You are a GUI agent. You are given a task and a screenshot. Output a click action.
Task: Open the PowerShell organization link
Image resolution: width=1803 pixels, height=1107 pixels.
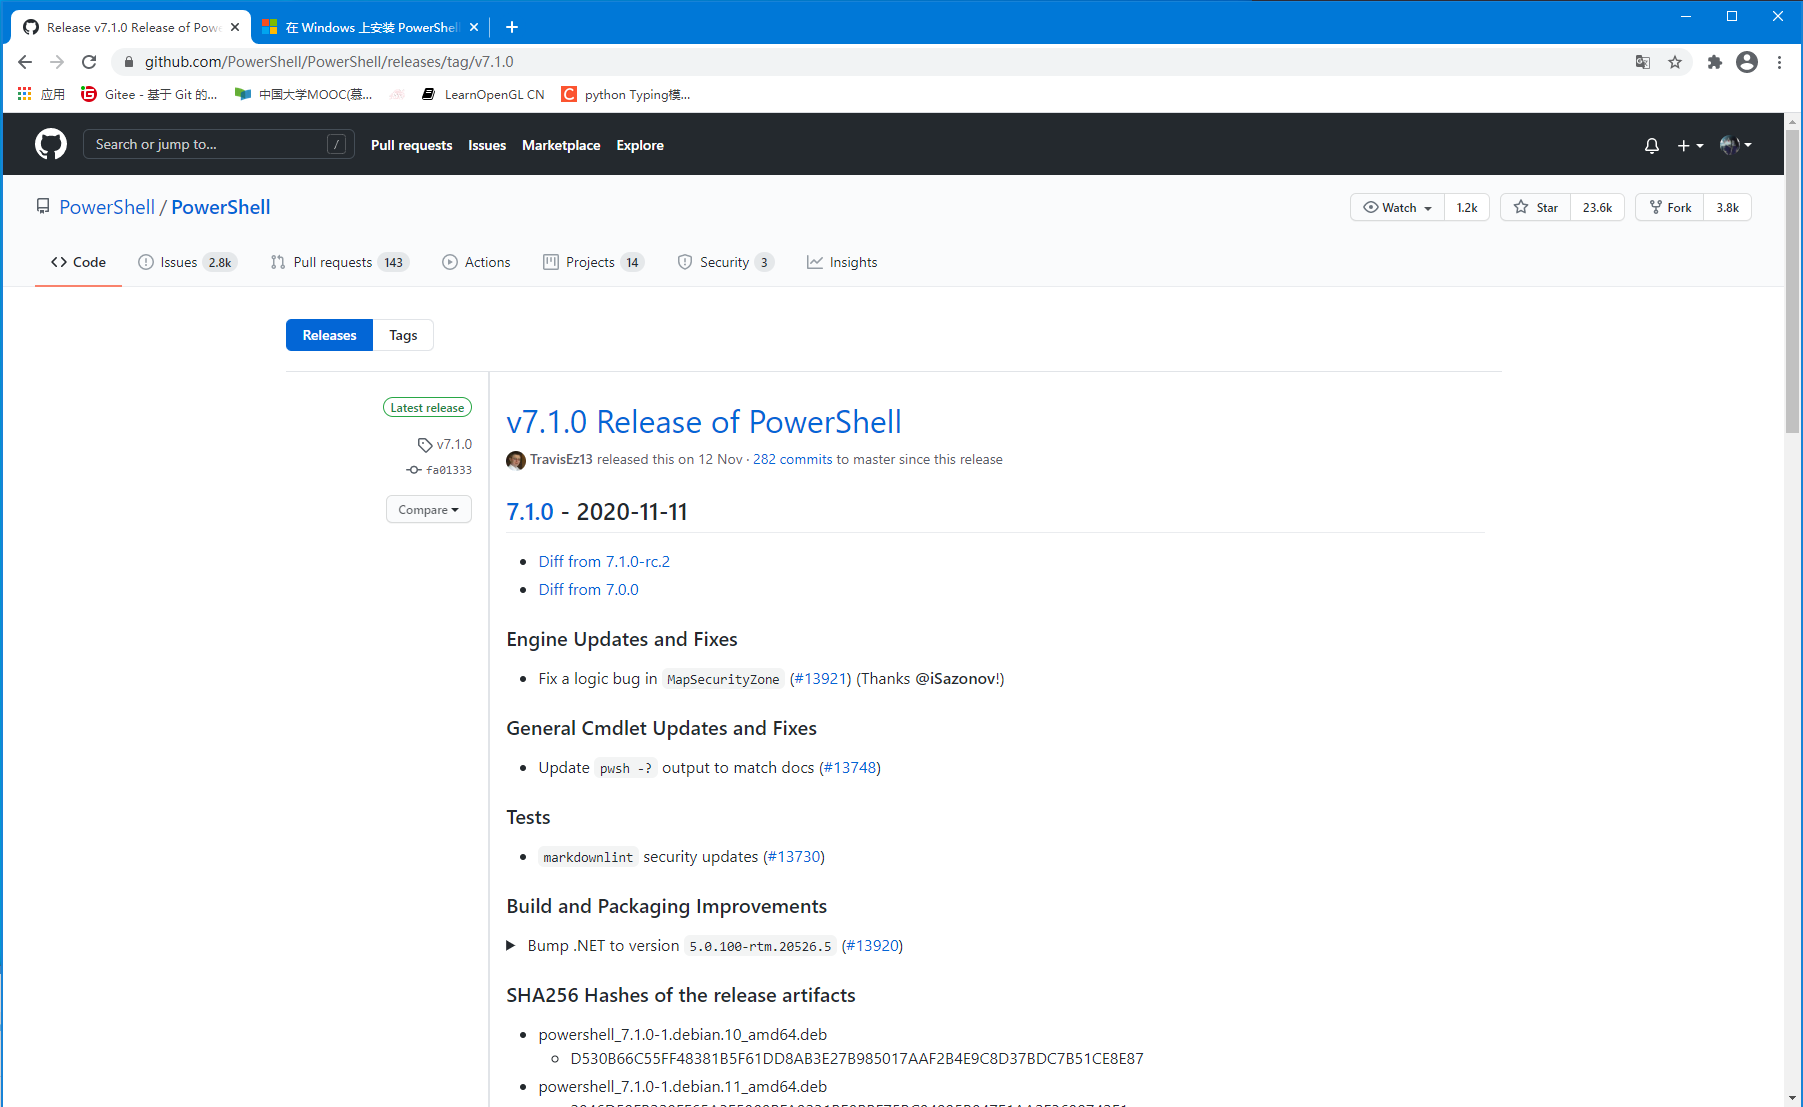pos(107,207)
